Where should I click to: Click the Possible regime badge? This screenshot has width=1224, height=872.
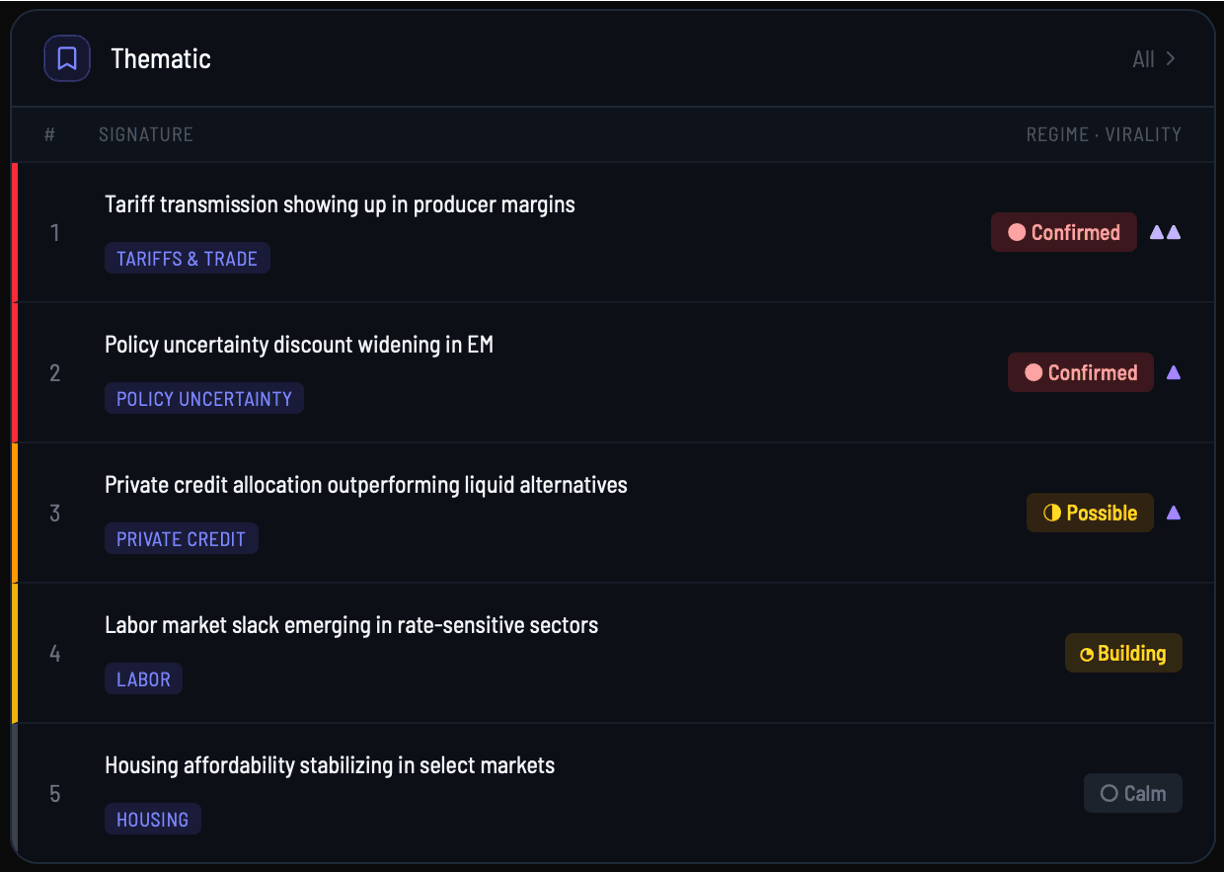coord(1090,513)
